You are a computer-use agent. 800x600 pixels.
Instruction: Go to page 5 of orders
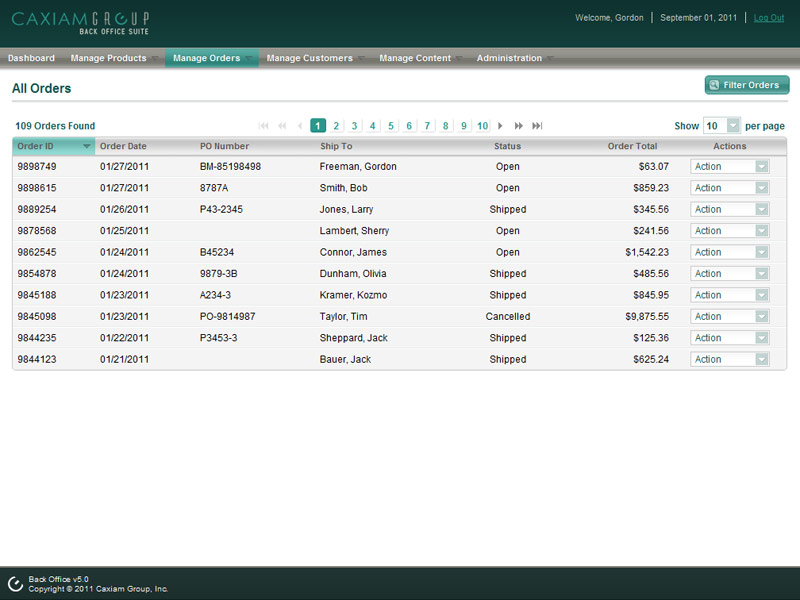391,126
